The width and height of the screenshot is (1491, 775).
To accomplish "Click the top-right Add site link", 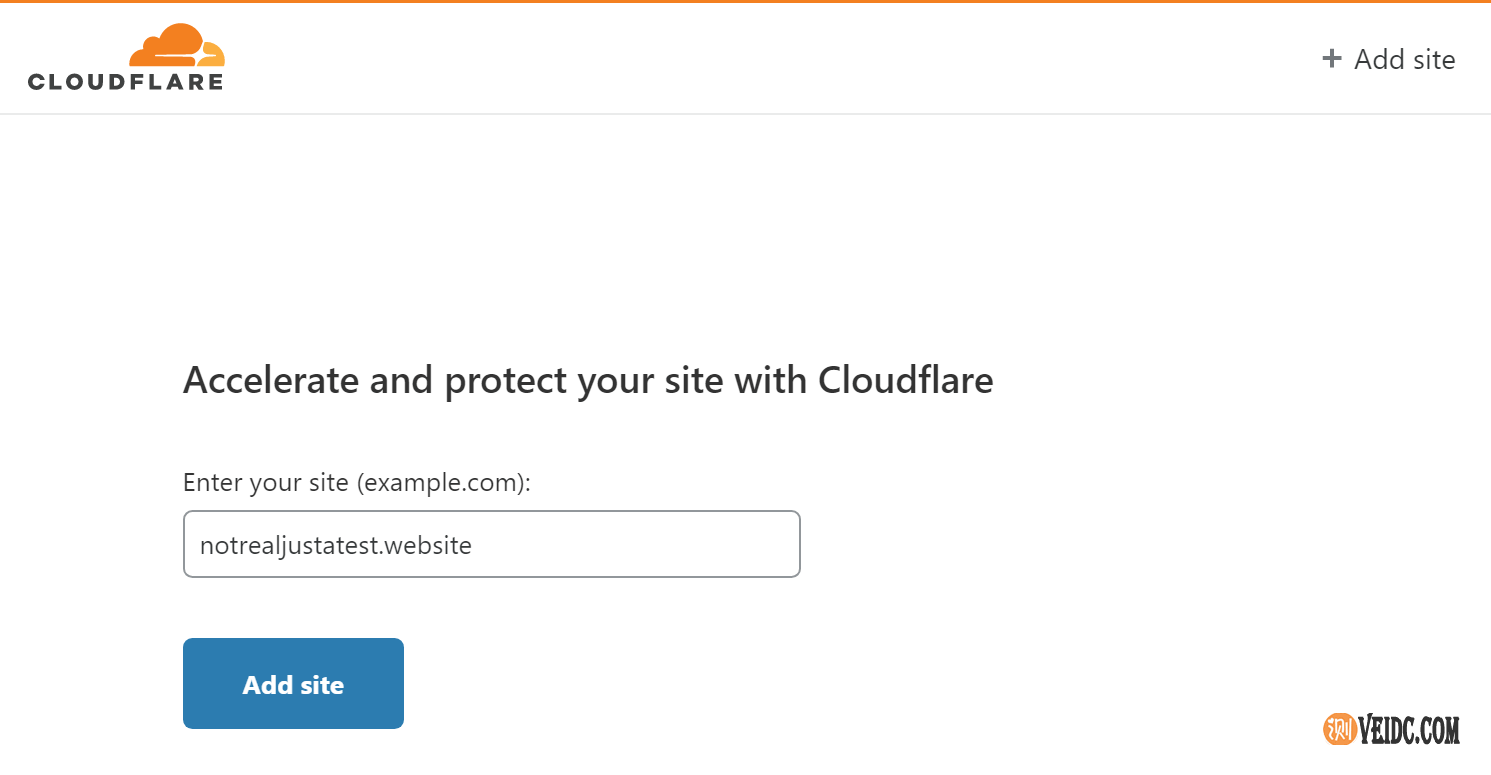I will pyautogui.click(x=1404, y=60).
